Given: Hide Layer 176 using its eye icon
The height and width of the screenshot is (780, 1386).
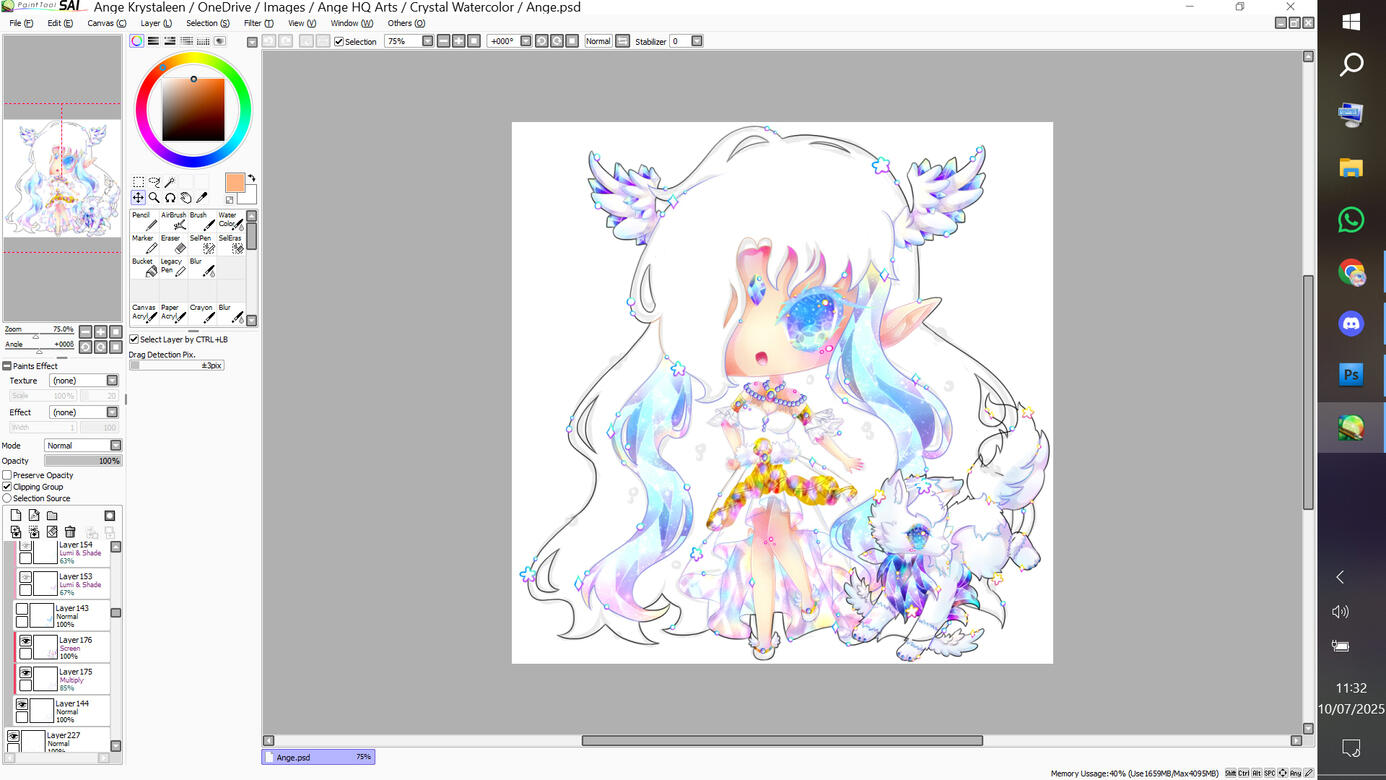Looking at the screenshot, I should [26, 641].
